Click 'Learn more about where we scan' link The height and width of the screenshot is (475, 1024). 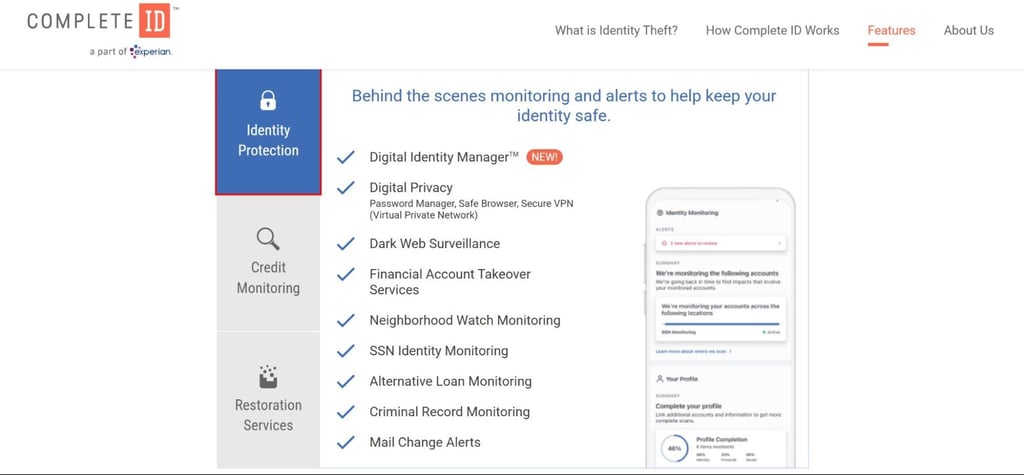coord(694,352)
